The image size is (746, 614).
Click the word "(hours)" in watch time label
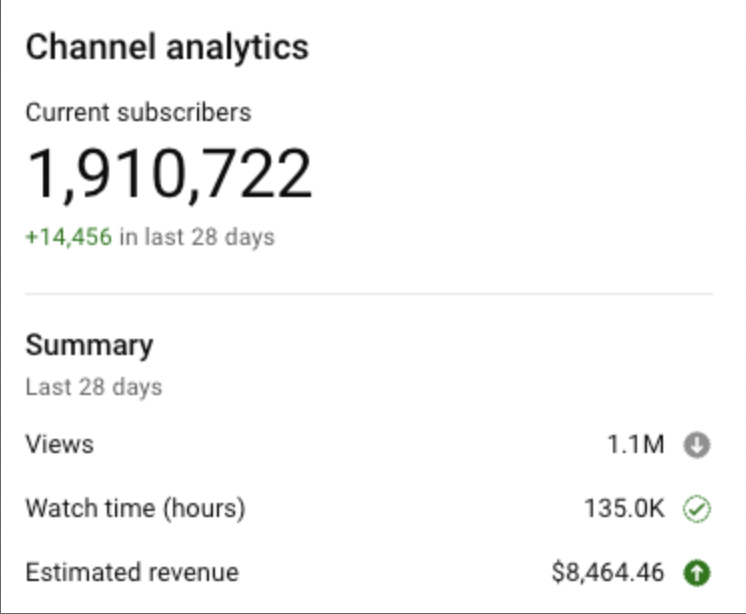click(205, 508)
